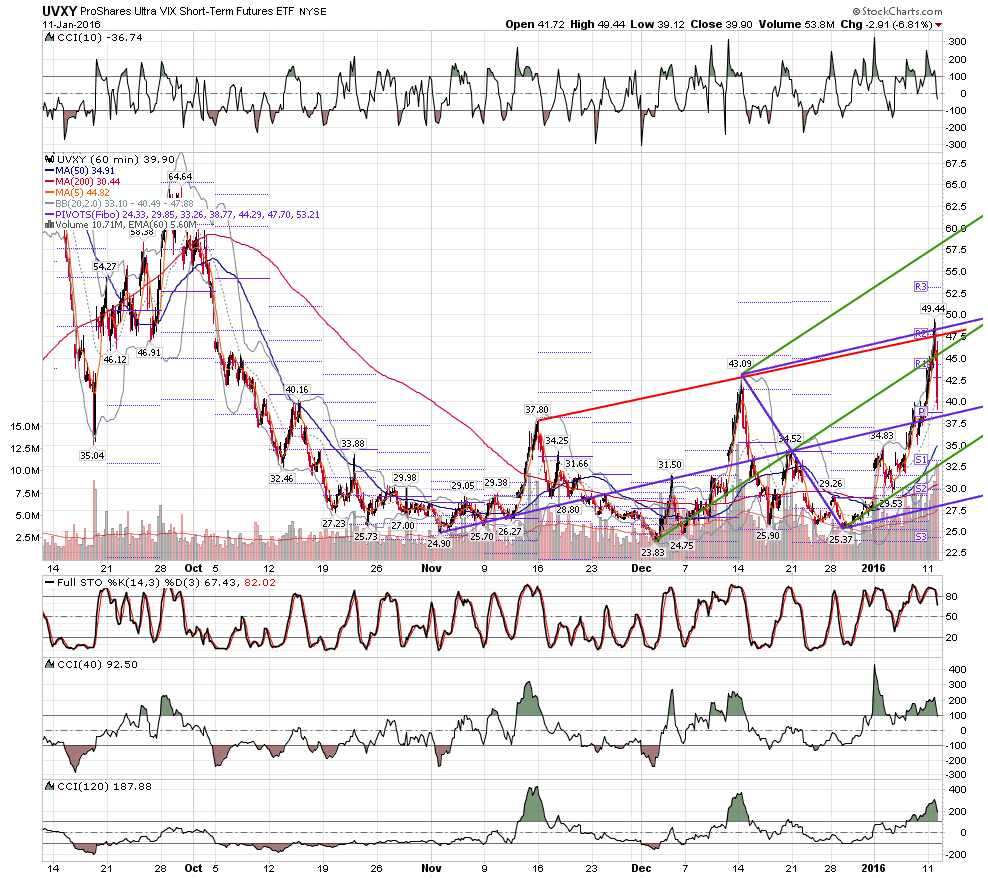Click the 31.50 price label
Screen dimensions: 988x881
(x=670, y=464)
